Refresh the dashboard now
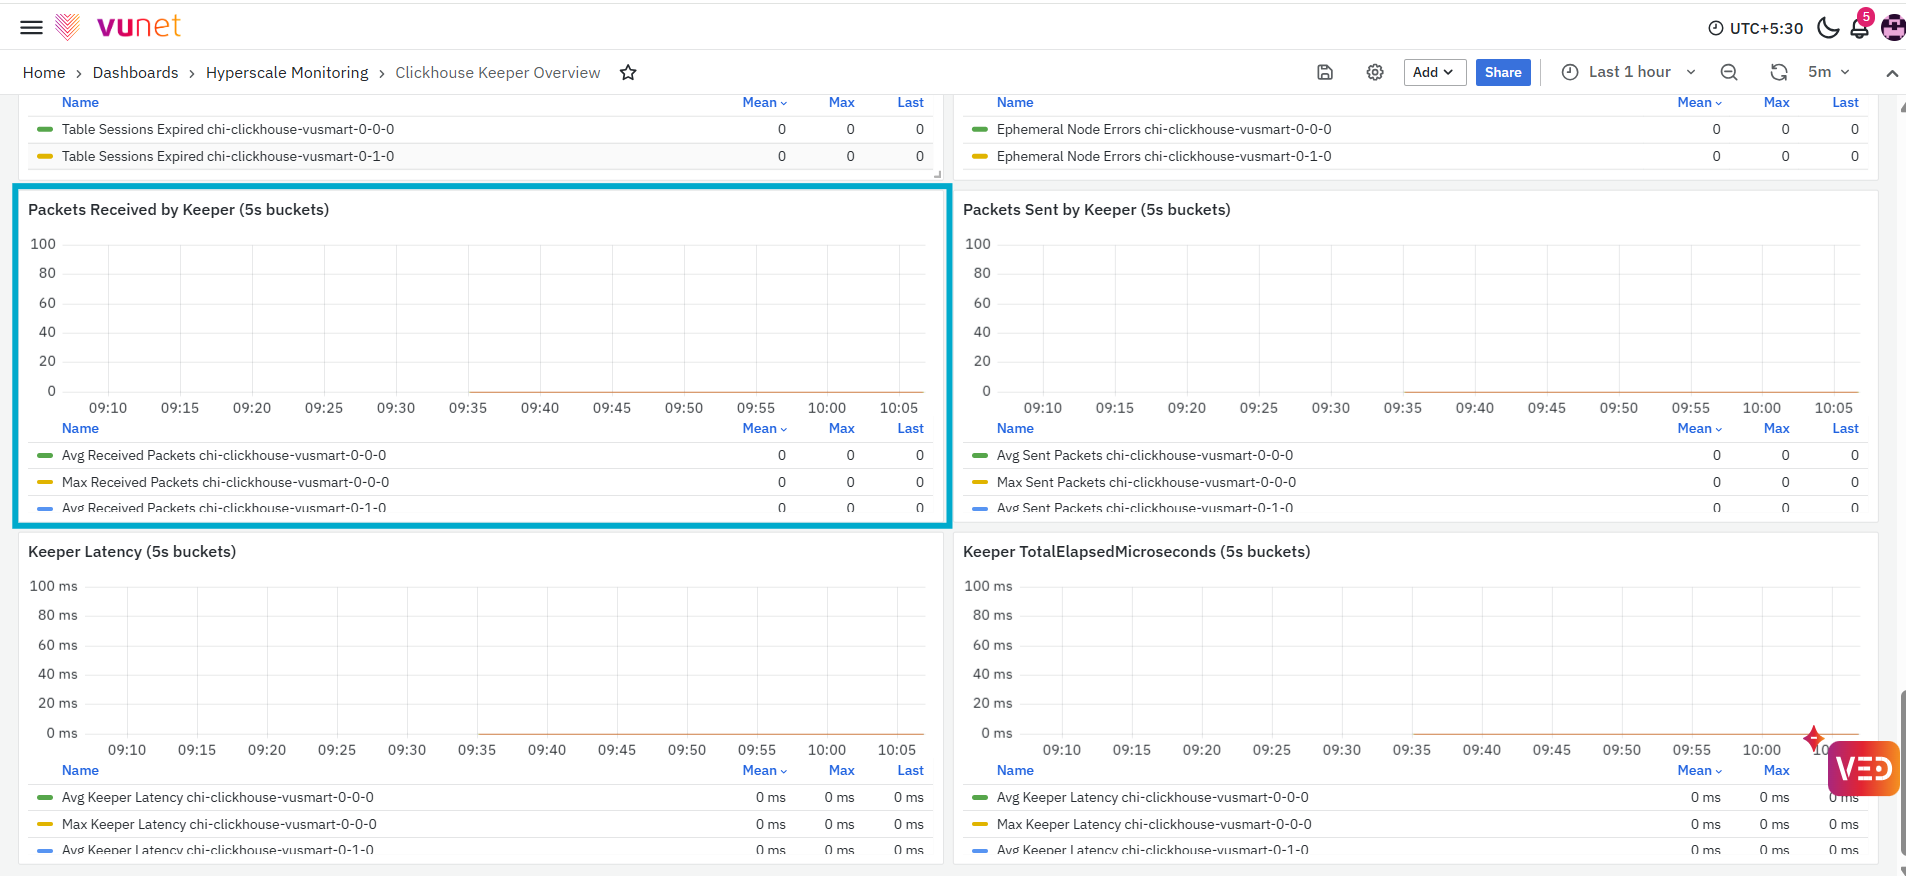This screenshot has width=1906, height=876. (x=1779, y=72)
